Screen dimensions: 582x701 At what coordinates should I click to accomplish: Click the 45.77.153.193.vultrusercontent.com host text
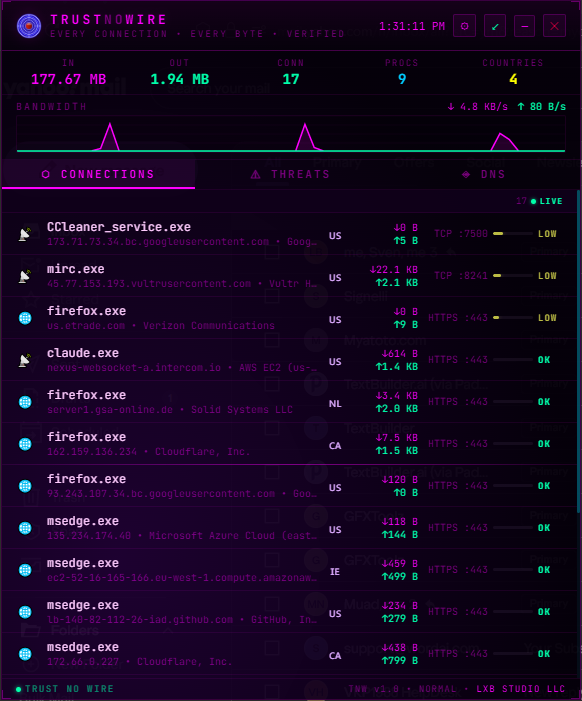(x=149, y=284)
